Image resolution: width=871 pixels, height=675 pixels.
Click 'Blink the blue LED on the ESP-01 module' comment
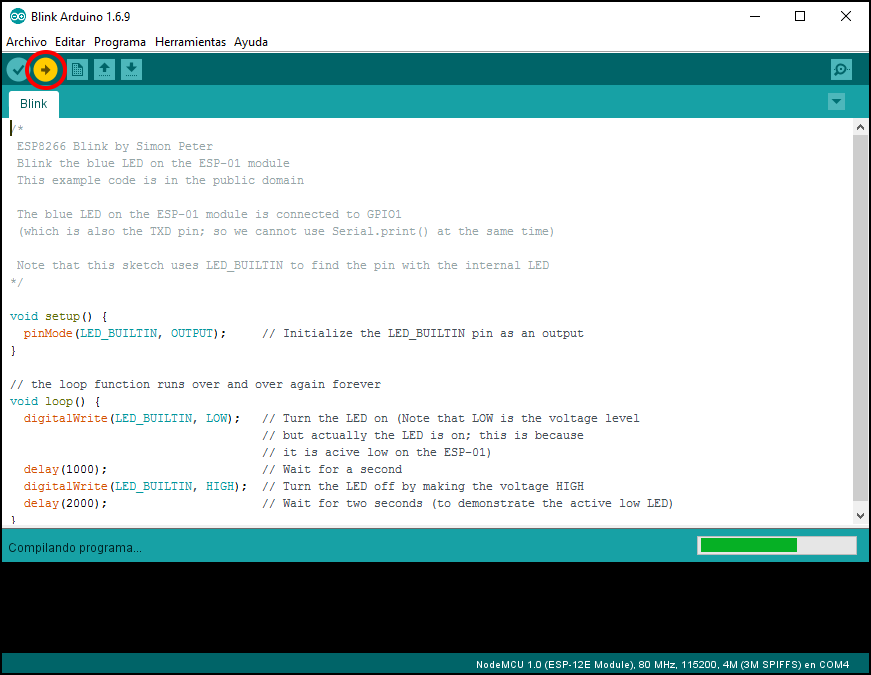[153, 163]
